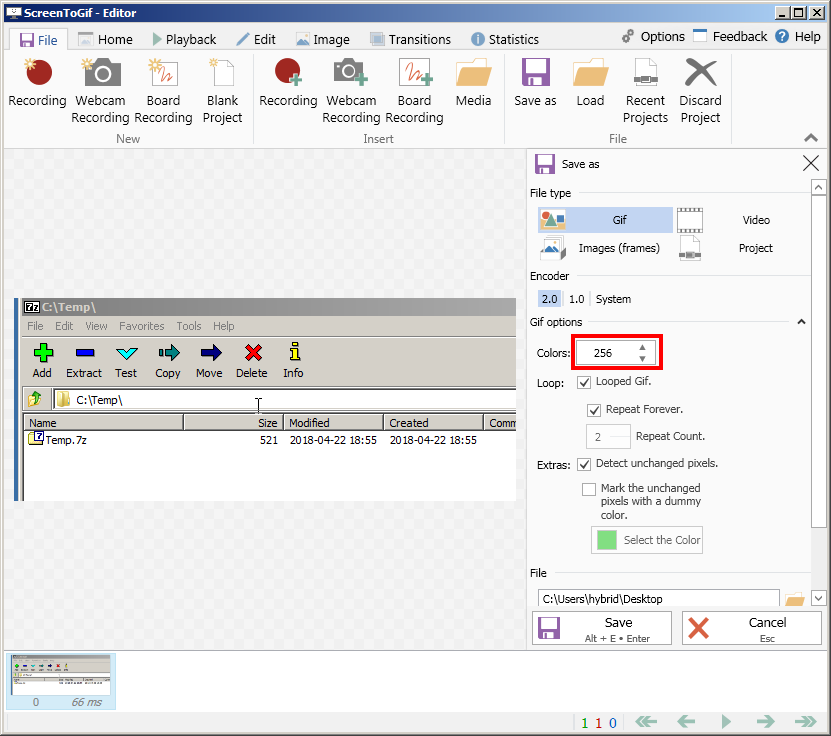Switch to the Playback tab
The image size is (831, 736).
click(184, 40)
